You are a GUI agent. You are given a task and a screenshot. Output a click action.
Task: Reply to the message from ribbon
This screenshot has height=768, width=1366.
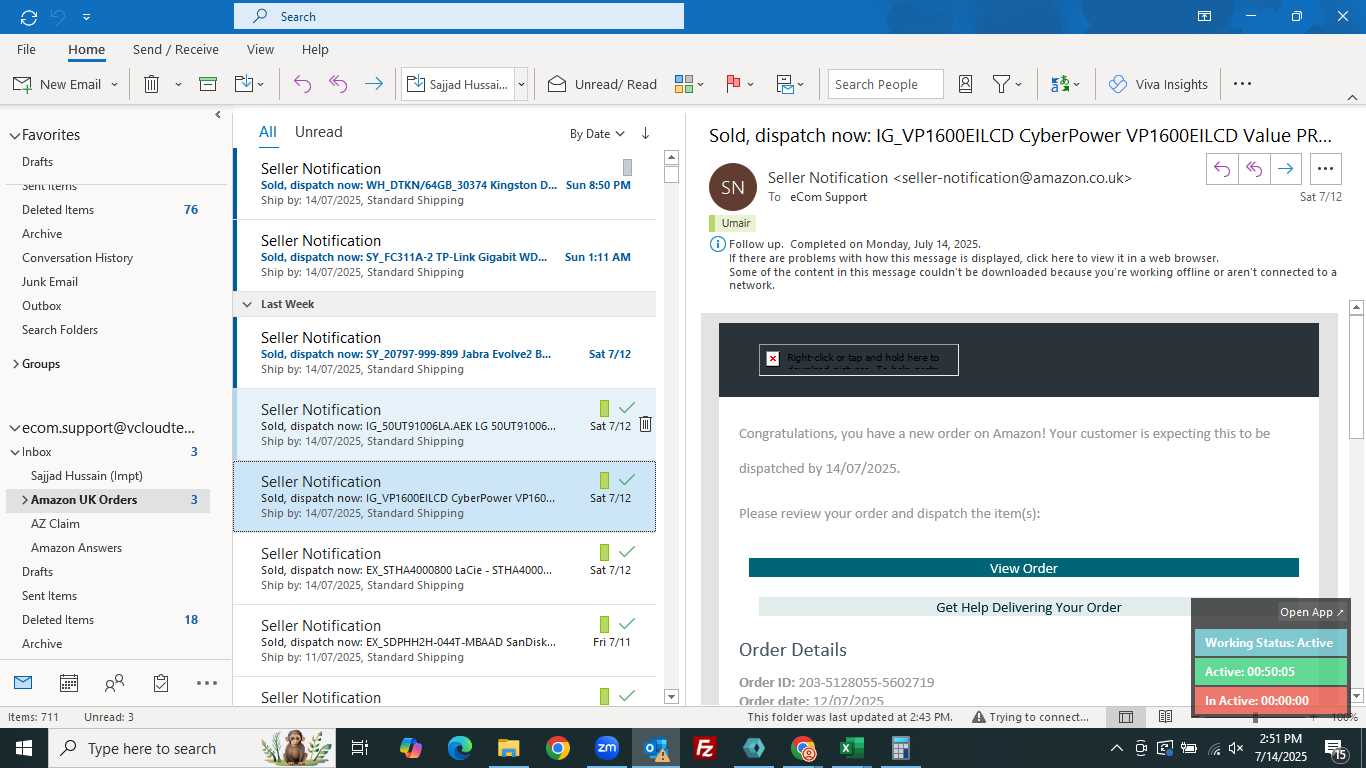302,84
